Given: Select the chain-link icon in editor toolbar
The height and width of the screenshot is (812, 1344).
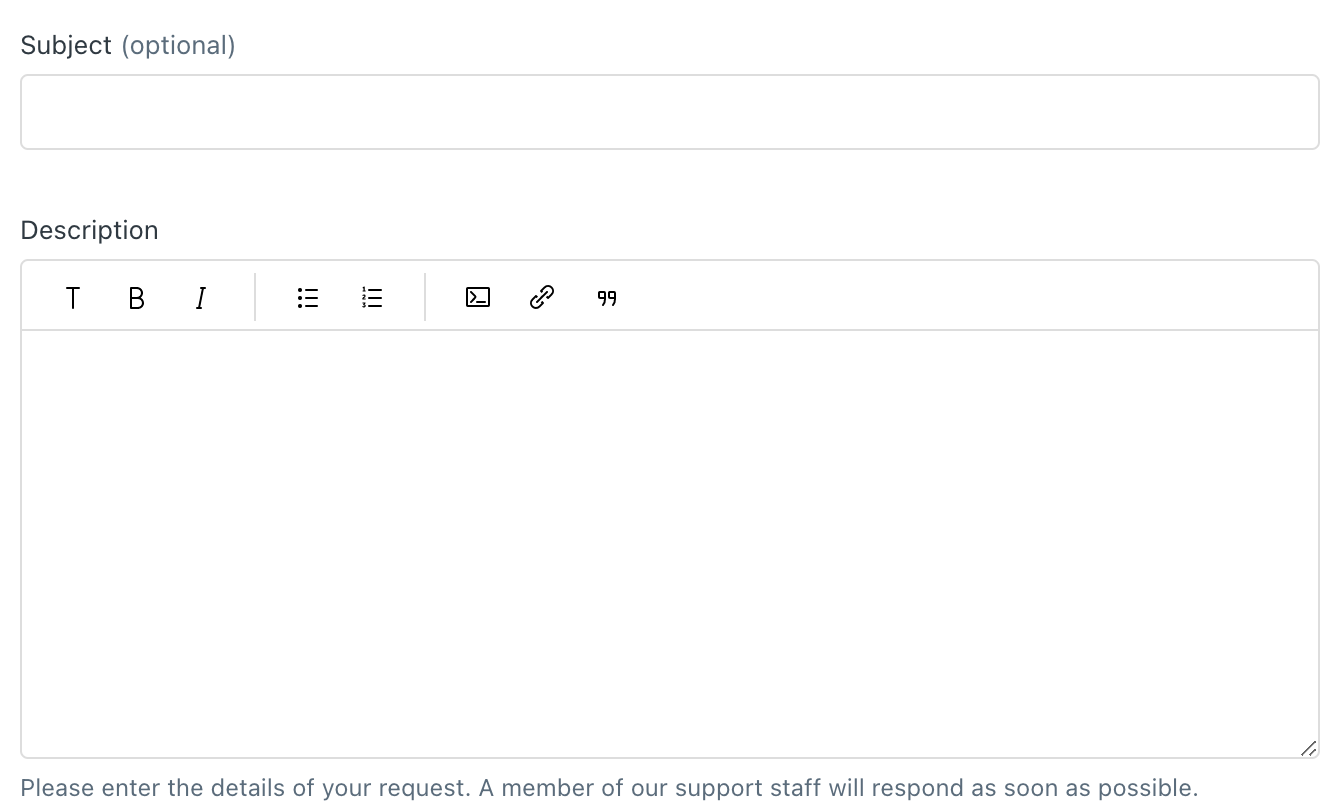Looking at the screenshot, I should click(x=542, y=298).
